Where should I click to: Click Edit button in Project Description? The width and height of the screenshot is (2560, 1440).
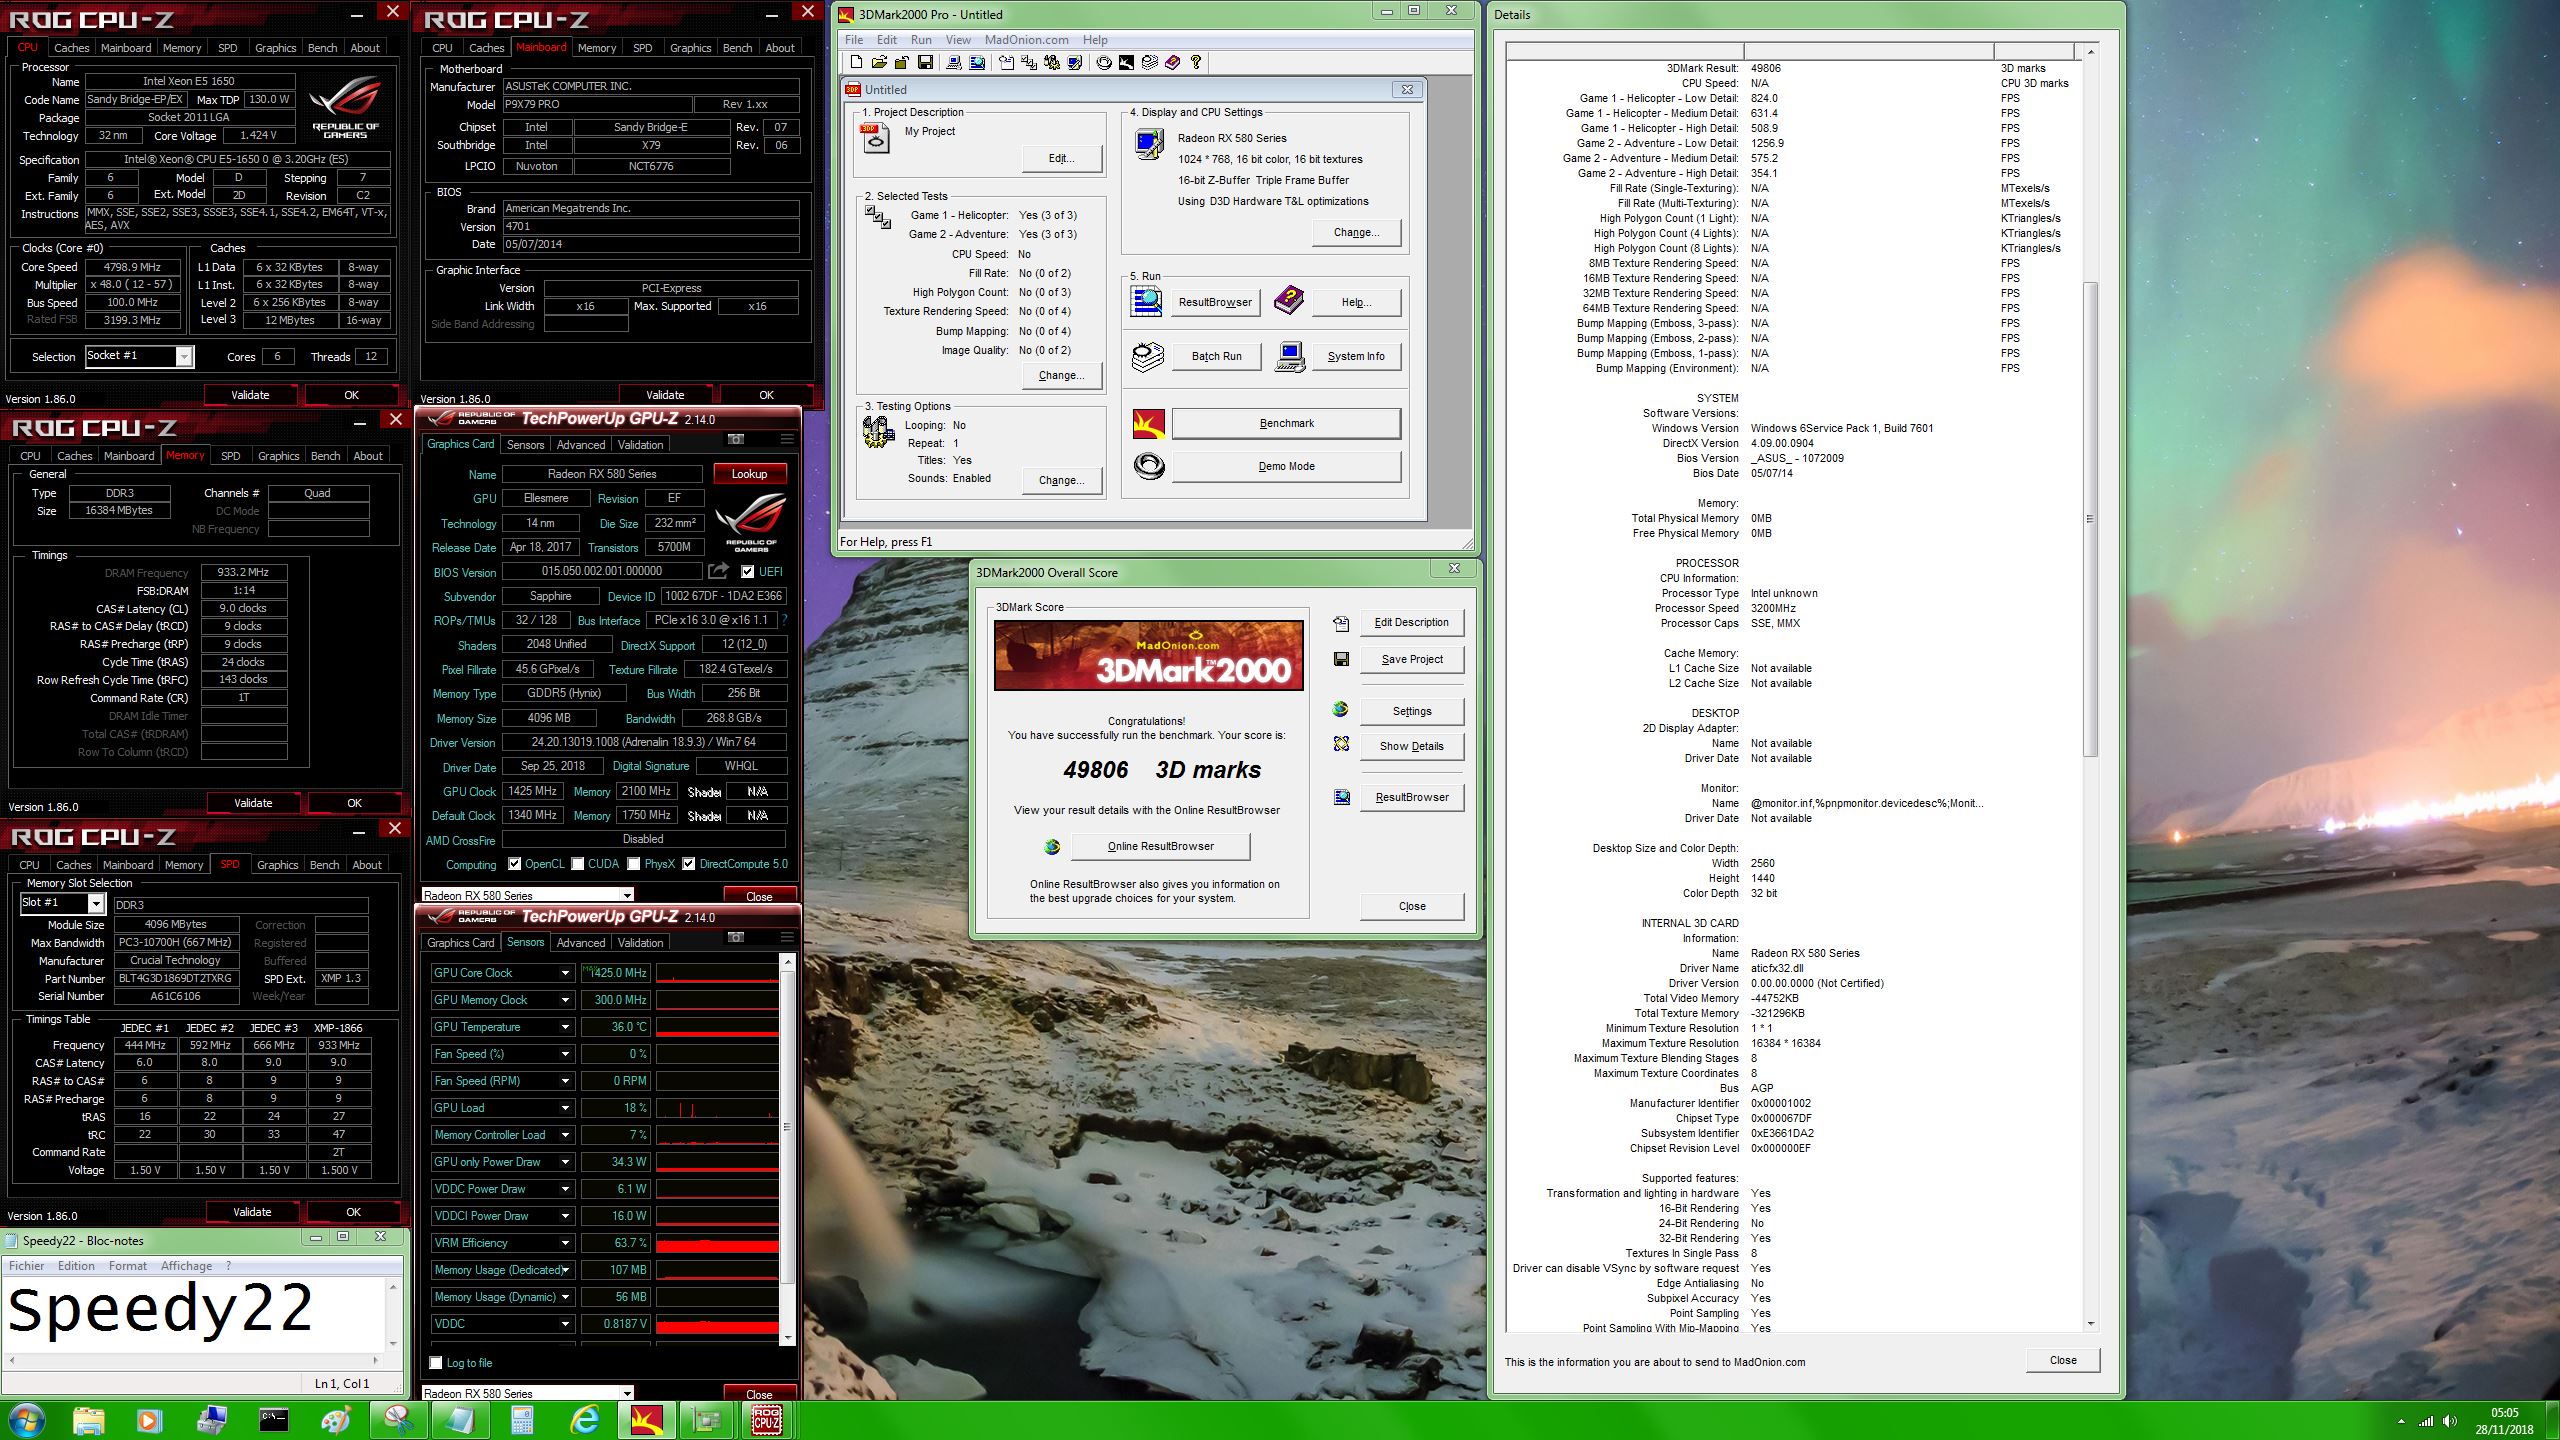click(1061, 158)
